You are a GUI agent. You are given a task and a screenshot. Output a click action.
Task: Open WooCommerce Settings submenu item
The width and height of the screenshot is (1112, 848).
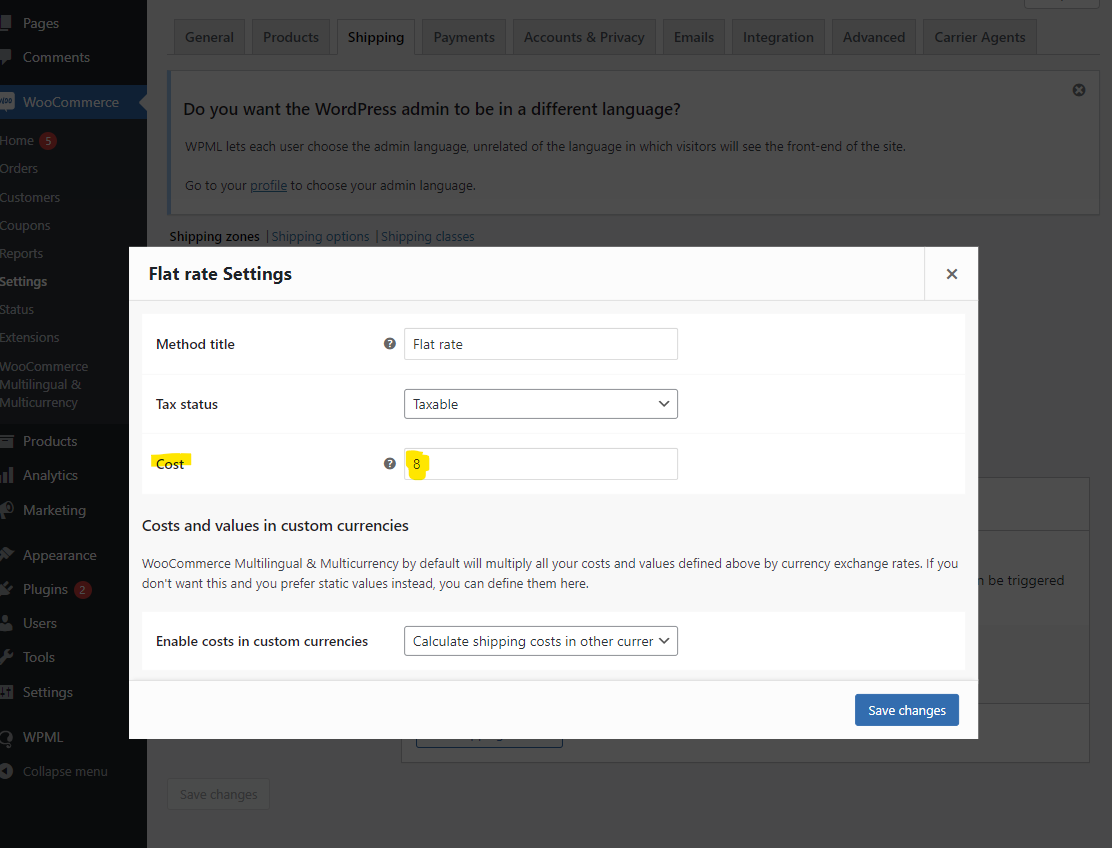click(23, 281)
